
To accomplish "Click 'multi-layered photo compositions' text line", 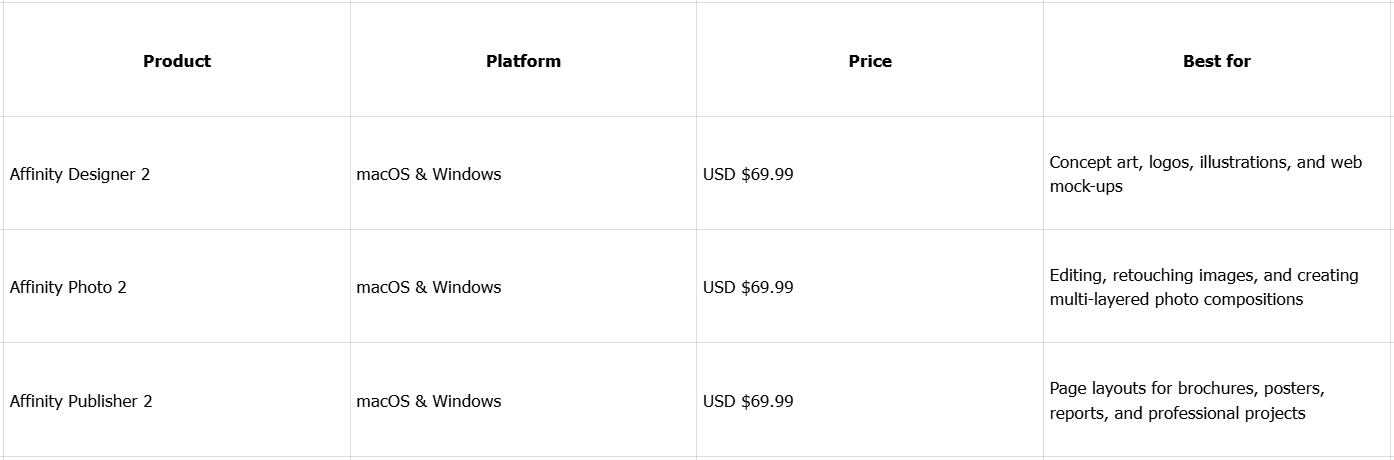I will click(x=1176, y=299).
